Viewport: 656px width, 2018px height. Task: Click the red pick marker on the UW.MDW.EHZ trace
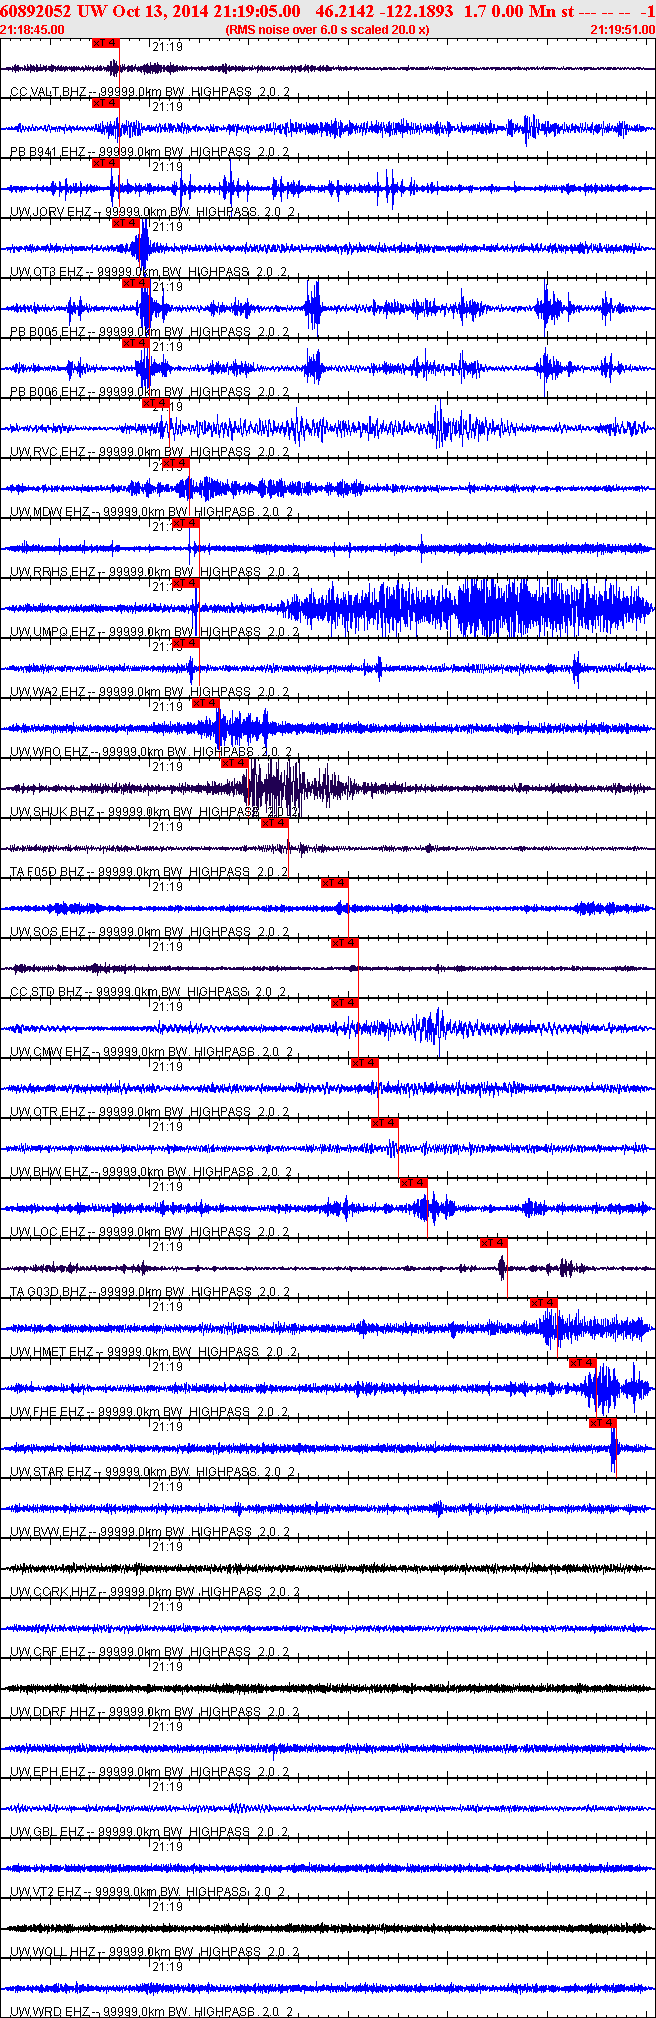[175, 463]
